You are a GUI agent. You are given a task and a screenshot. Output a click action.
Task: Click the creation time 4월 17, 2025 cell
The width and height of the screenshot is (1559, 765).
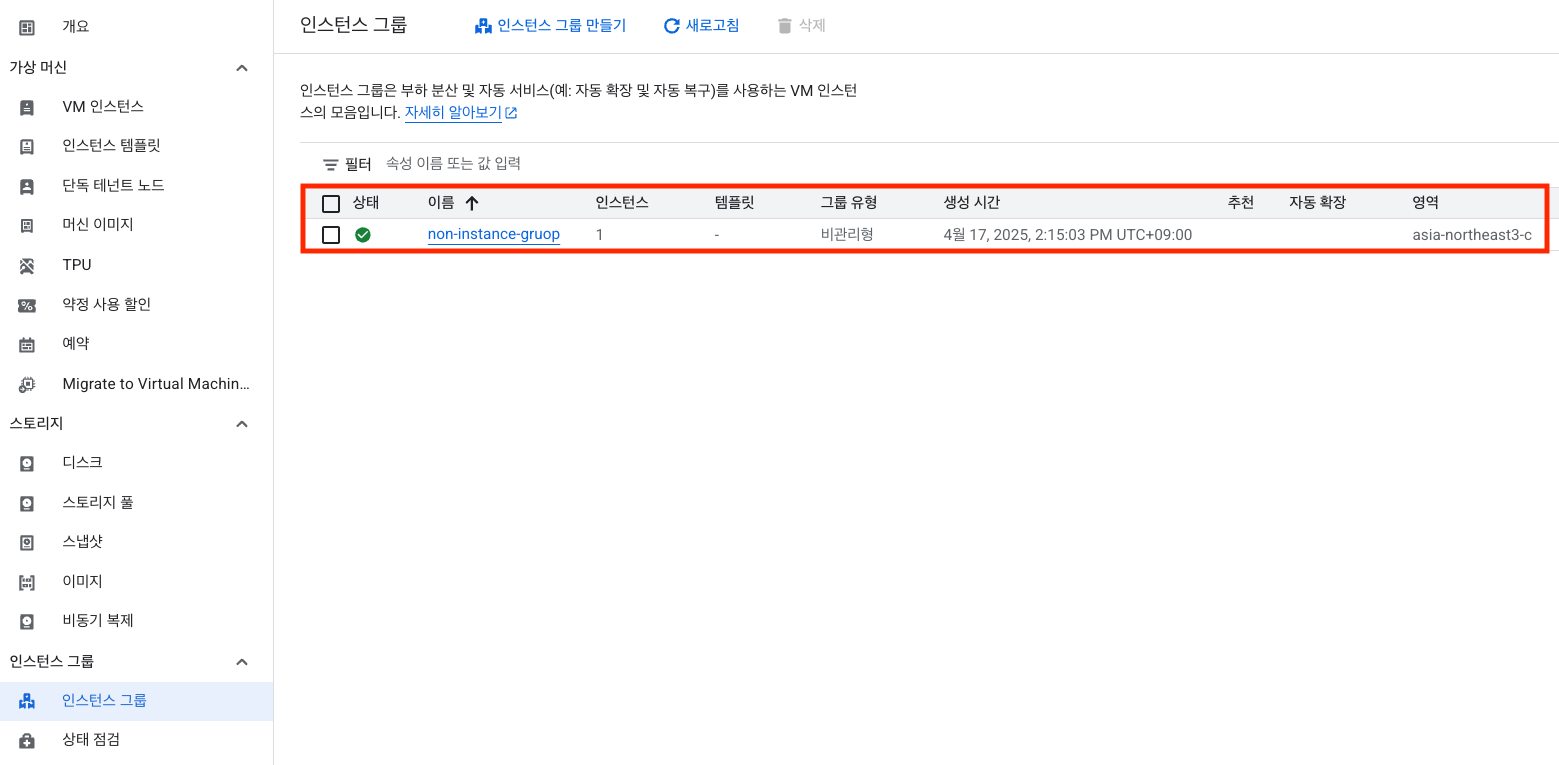click(1068, 234)
